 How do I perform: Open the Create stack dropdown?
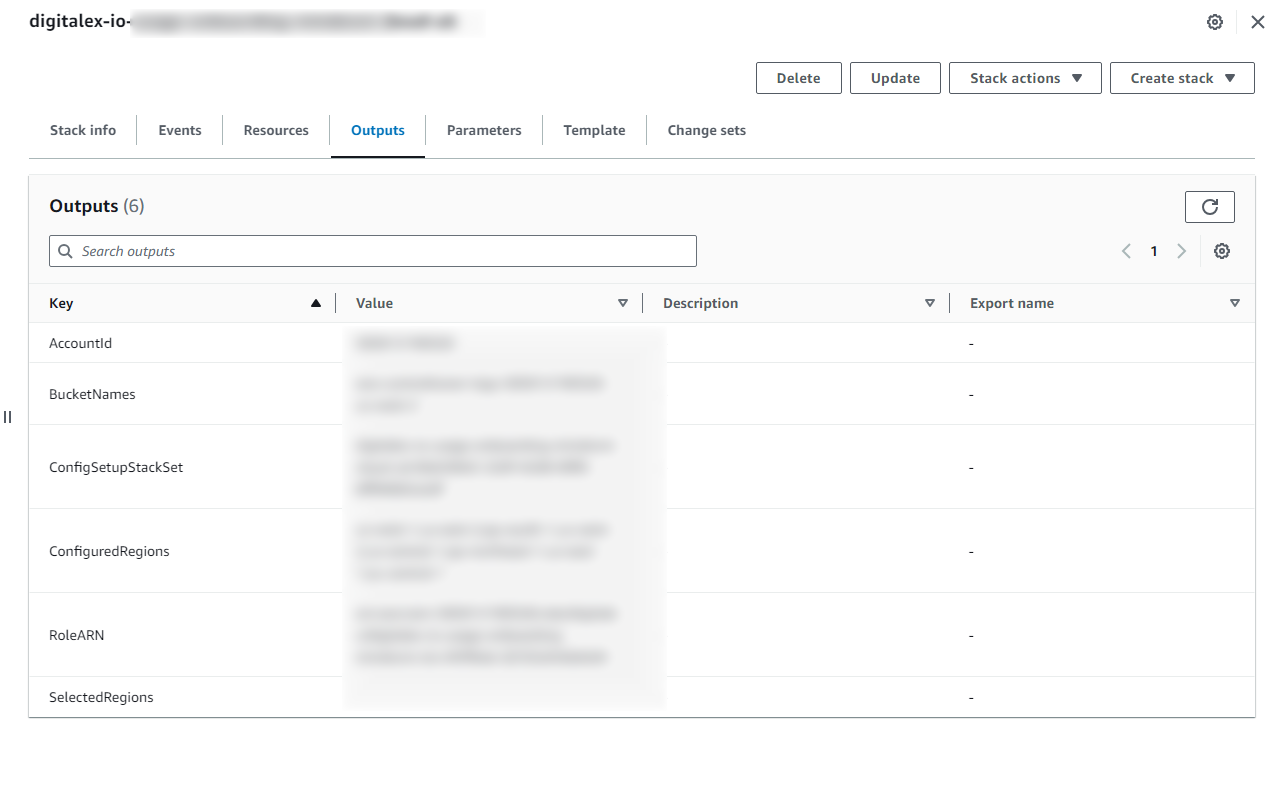tap(1182, 78)
